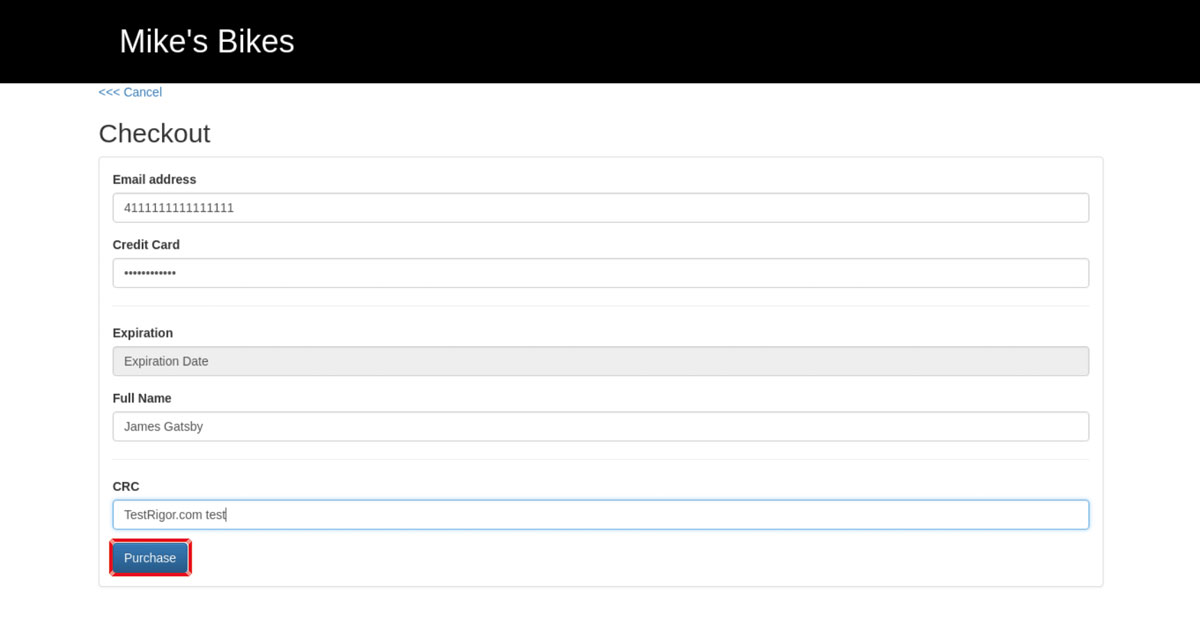
Task: Click the Checkout page heading
Action: tap(154, 133)
